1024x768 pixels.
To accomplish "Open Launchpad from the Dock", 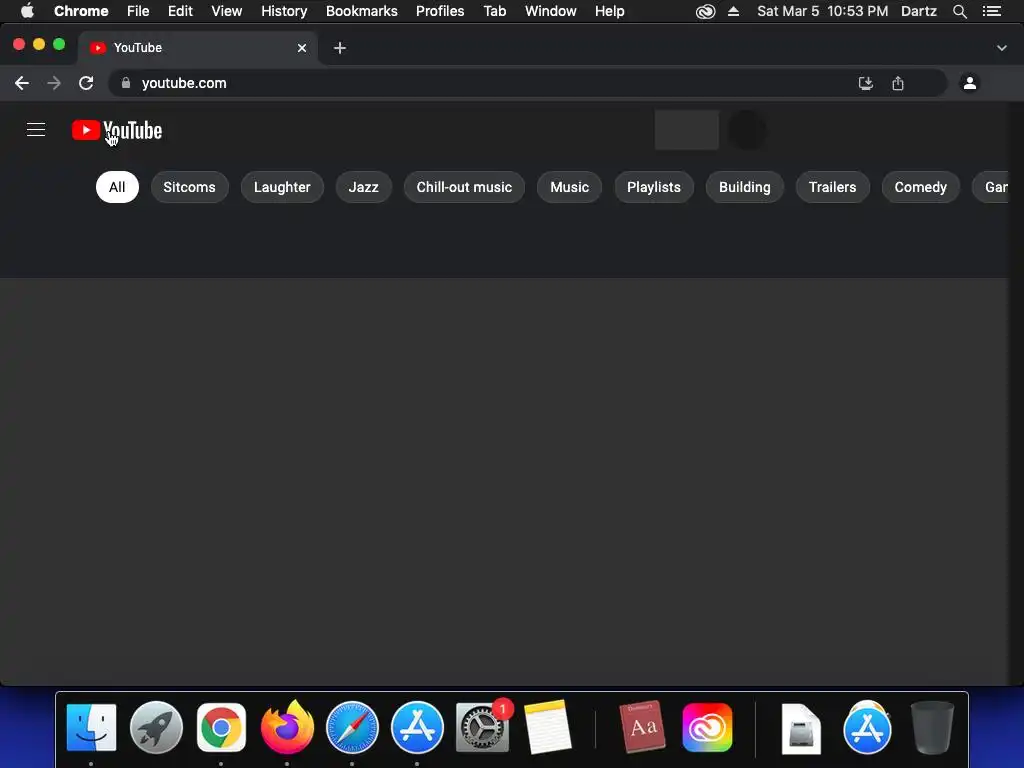I will point(156,728).
